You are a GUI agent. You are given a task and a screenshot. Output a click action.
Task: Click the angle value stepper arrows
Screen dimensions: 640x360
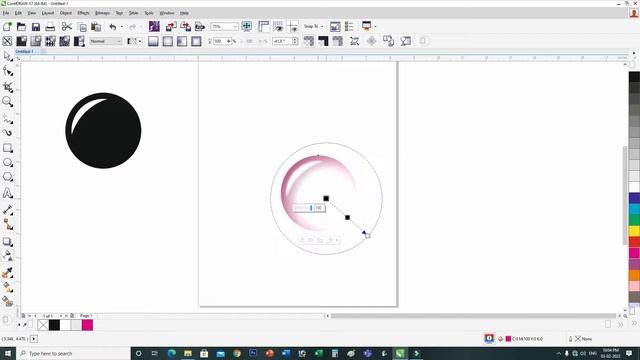(x=295, y=41)
